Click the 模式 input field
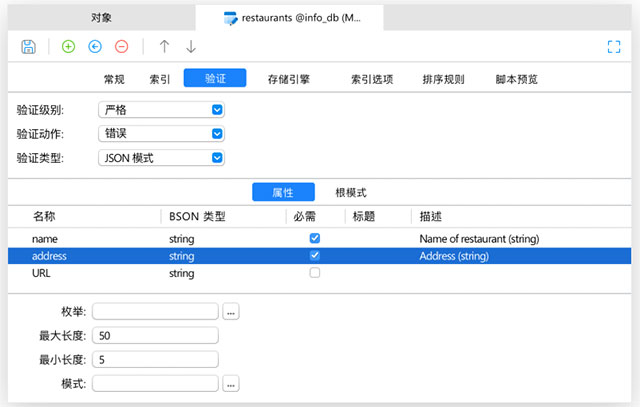Image resolution: width=640 pixels, height=407 pixels. click(x=156, y=384)
